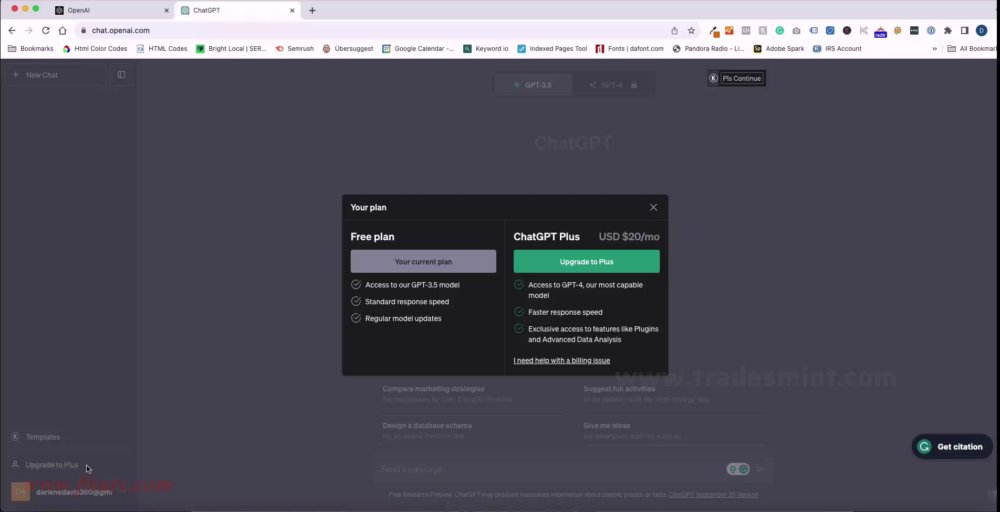Go forward using browser forward arrow

click(29, 31)
